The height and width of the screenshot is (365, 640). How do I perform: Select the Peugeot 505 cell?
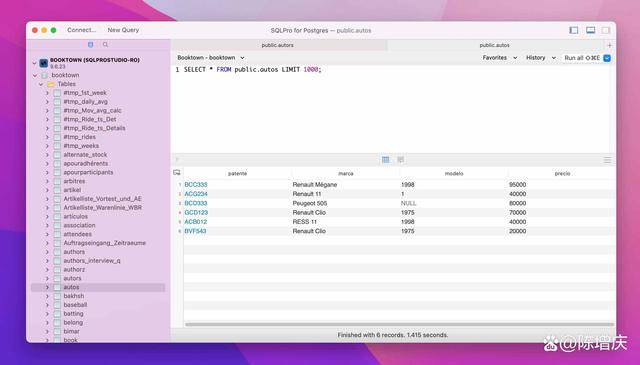pos(310,203)
